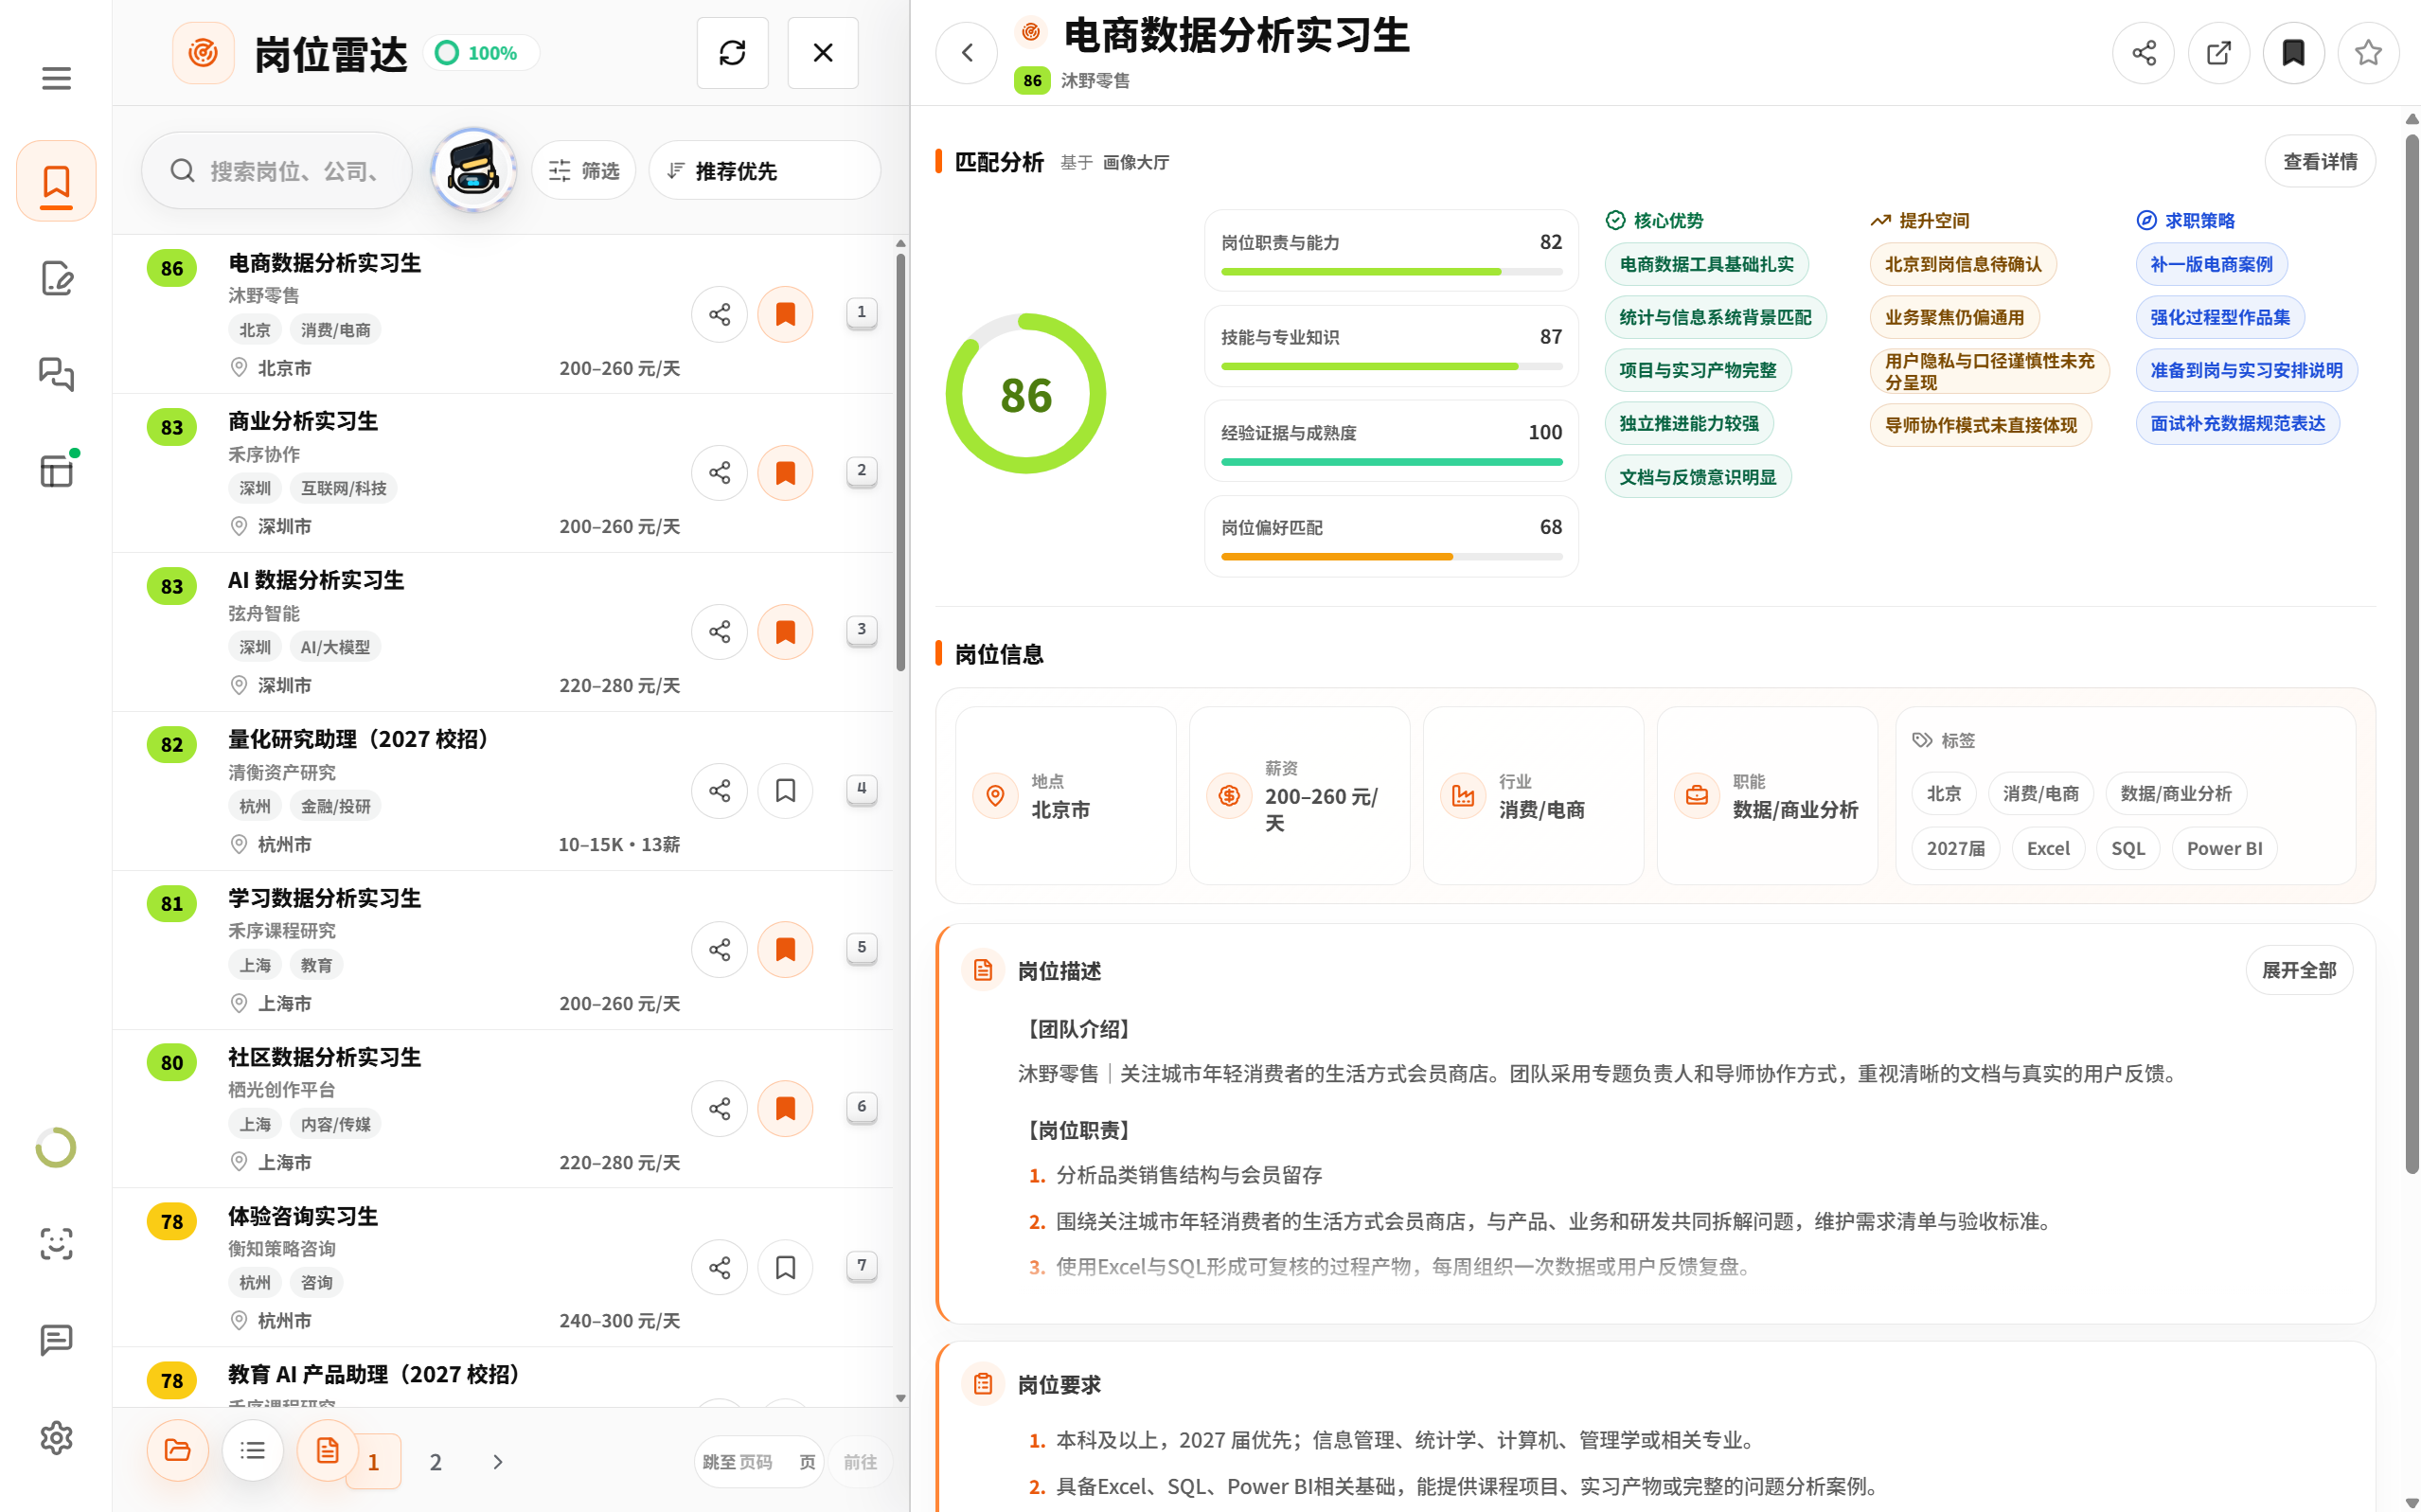Open job in external window icon
This screenshot has width=2421, height=1512.
pos(2218,53)
